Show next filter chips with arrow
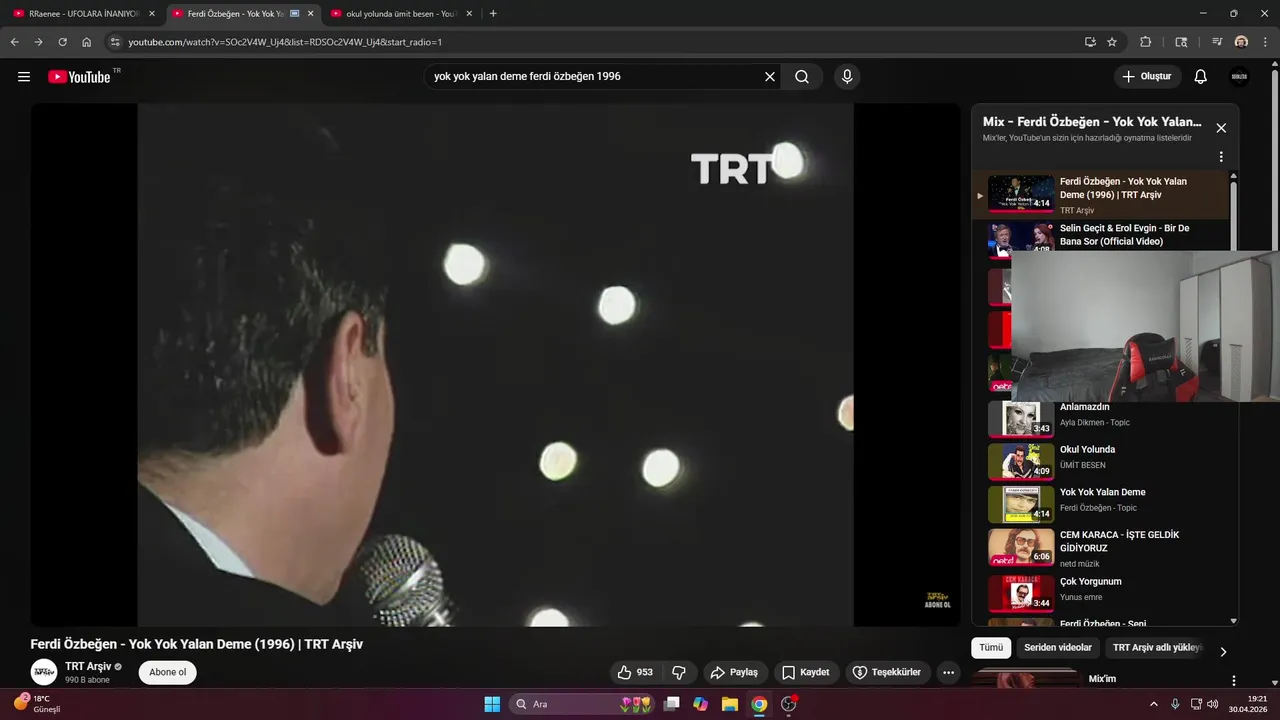The height and width of the screenshot is (720, 1280). [x=1223, y=651]
